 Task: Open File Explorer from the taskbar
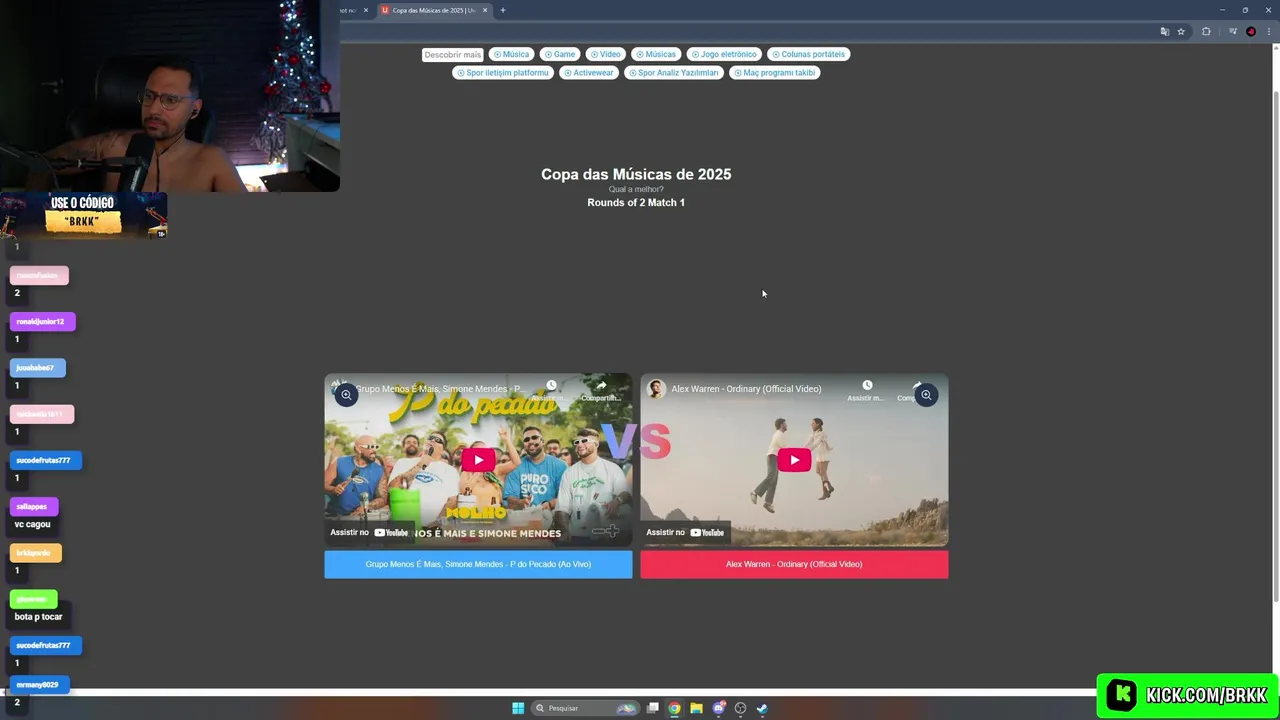(697, 708)
